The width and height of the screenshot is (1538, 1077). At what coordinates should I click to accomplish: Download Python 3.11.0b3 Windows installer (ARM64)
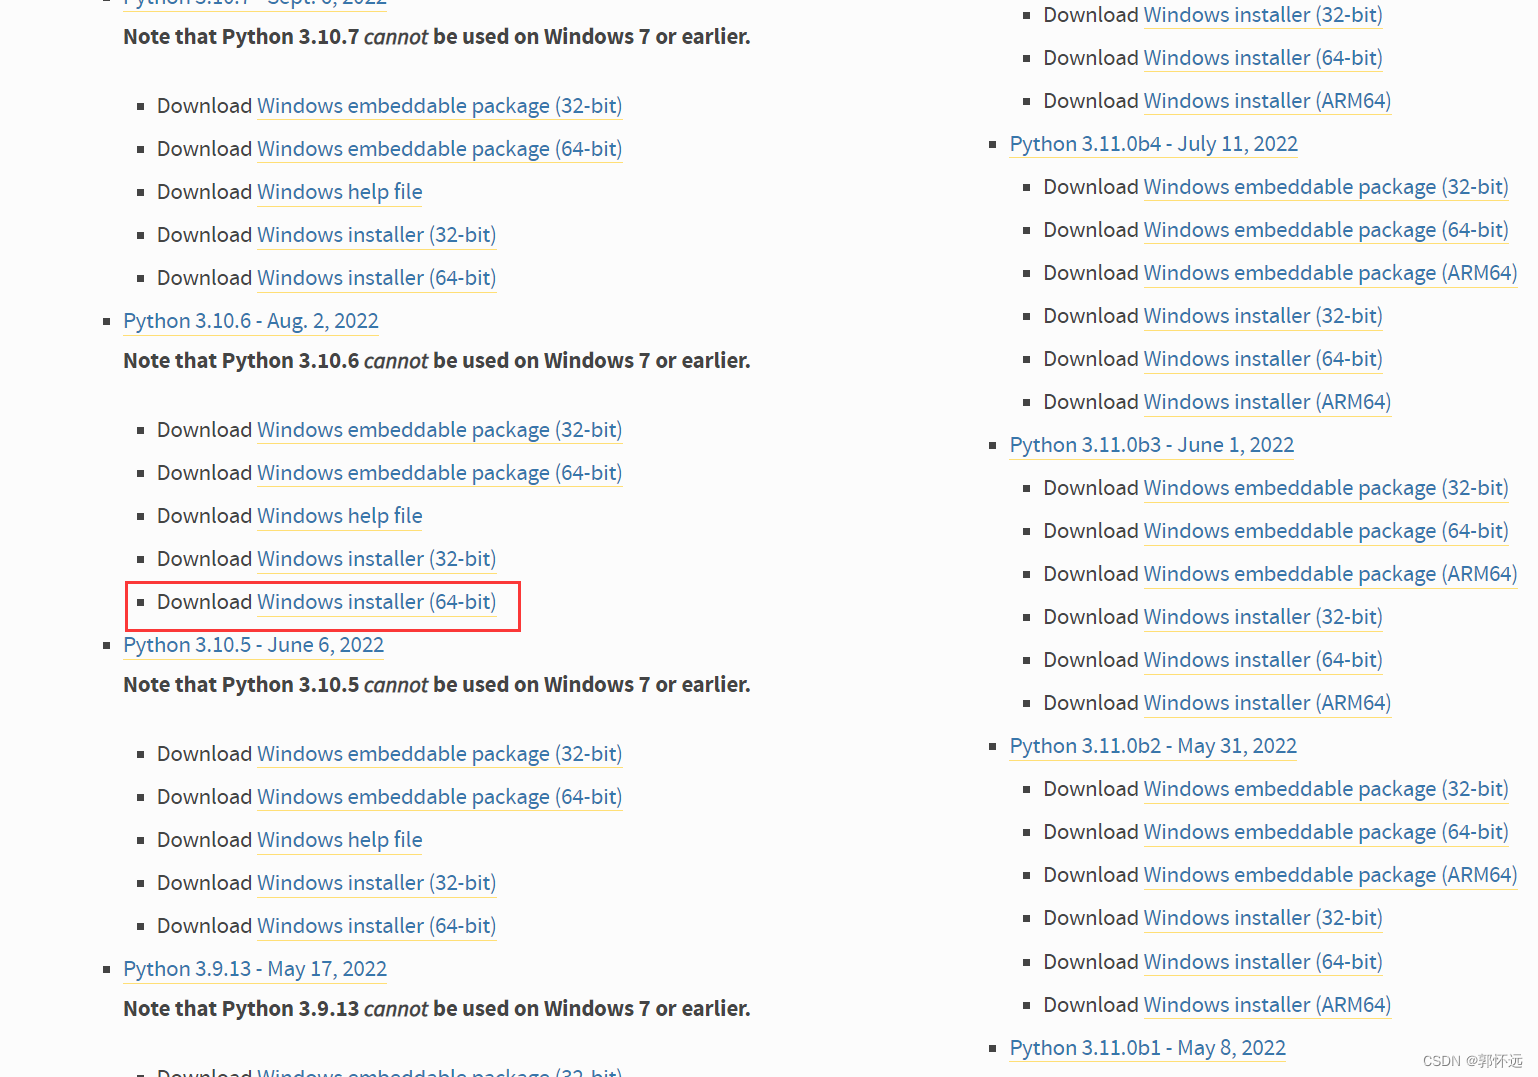click(x=1267, y=703)
